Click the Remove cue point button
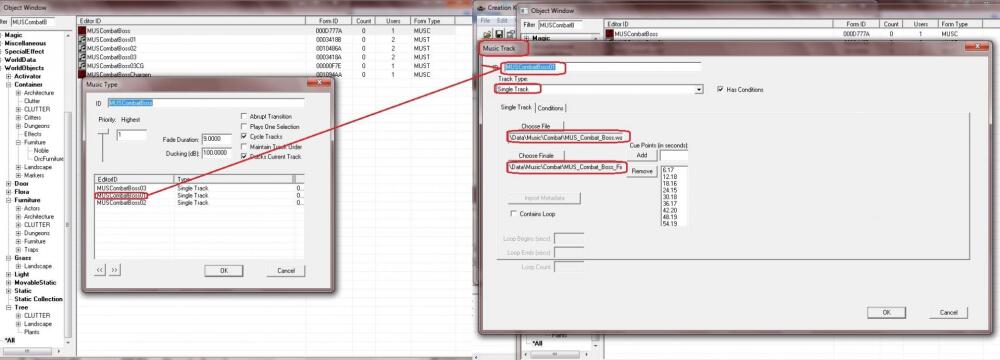The height and width of the screenshot is (360, 1000). click(x=642, y=171)
